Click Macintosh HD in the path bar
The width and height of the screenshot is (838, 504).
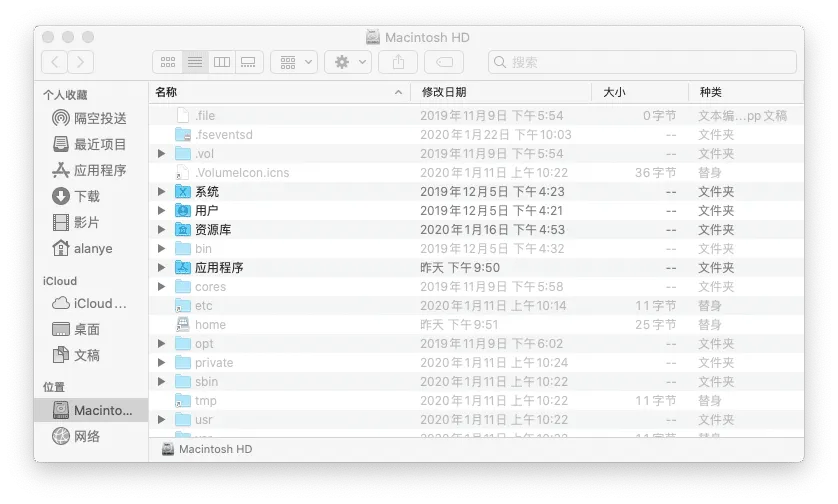pyautogui.click(x=207, y=449)
